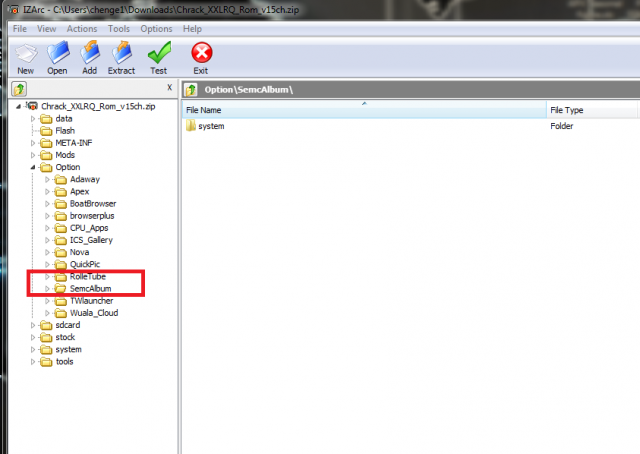640x454 pixels.
Task: Expand the ICS_Gallery folder node
Action: click(x=47, y=240)
